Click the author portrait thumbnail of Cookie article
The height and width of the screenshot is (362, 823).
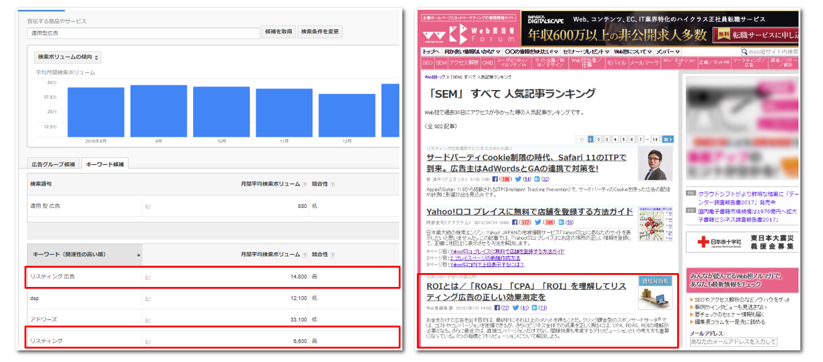click(655, 163)
